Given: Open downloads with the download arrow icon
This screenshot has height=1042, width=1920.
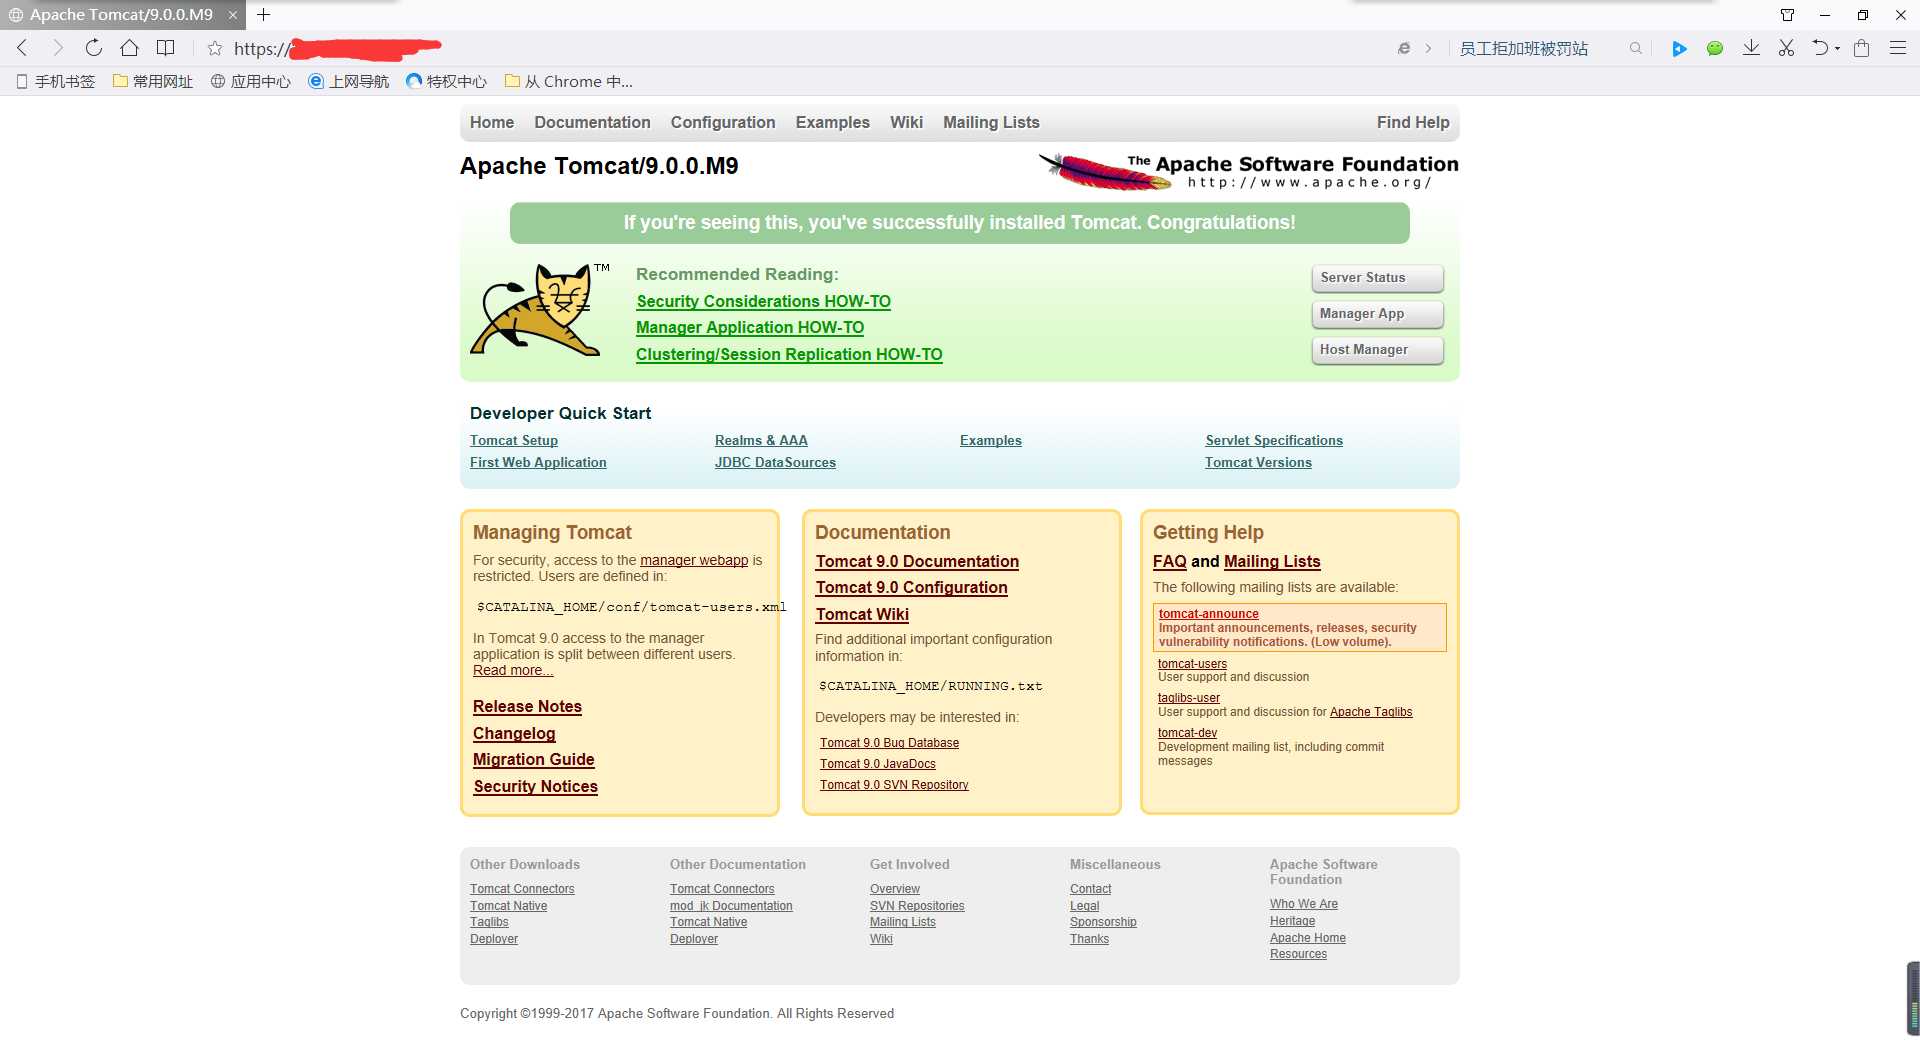Looking at the screenshot, I should coord(1751,48).
